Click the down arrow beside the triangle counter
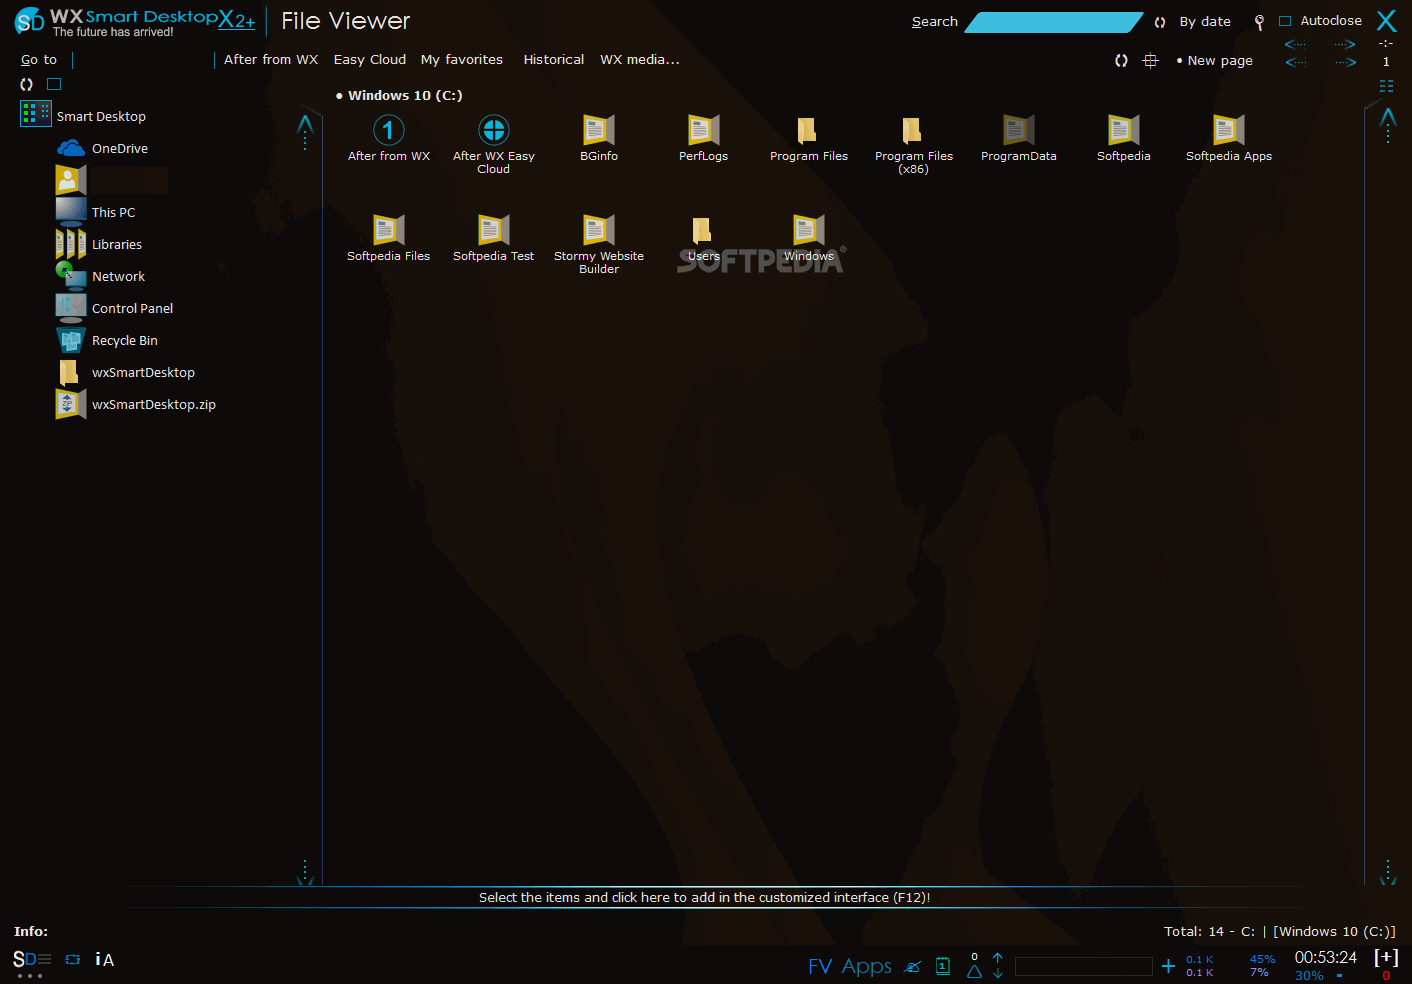 click(998, 974)
